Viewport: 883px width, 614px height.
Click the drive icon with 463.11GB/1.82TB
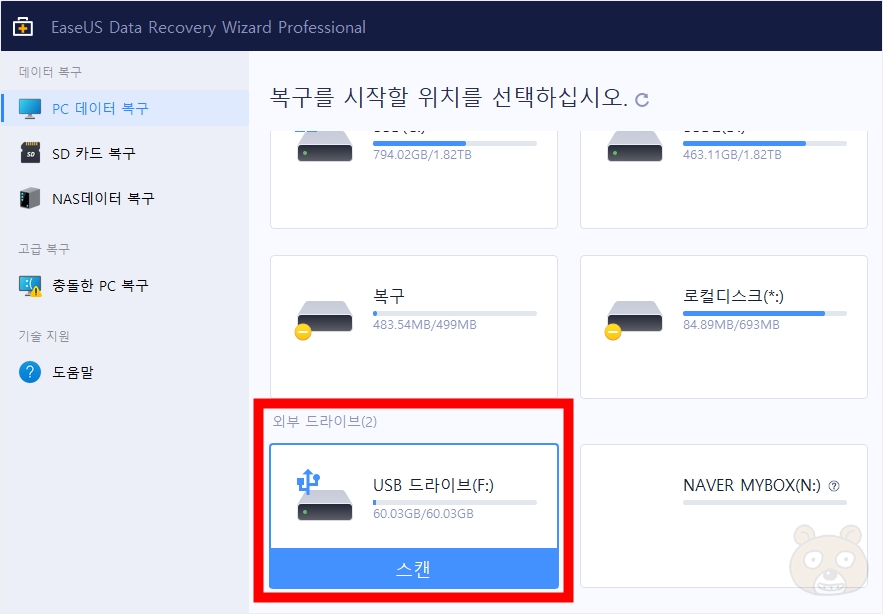coord(635,146)
